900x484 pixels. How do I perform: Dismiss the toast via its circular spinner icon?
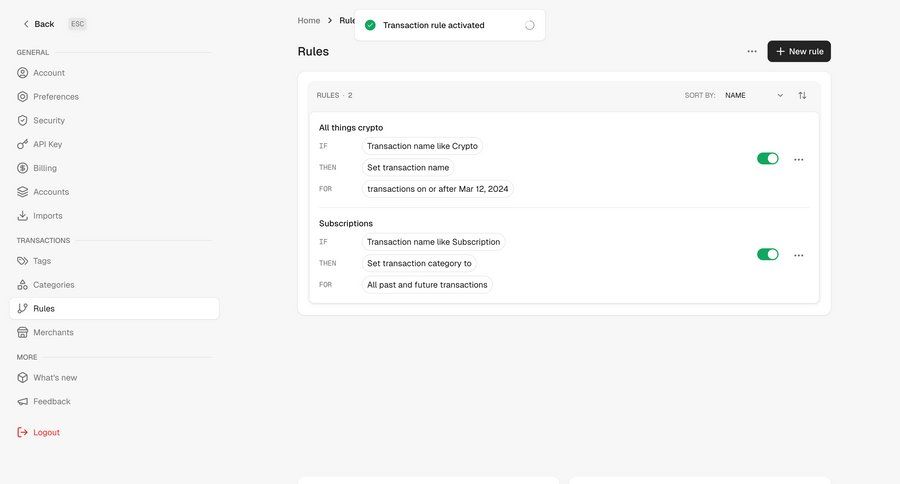(530, 25)
